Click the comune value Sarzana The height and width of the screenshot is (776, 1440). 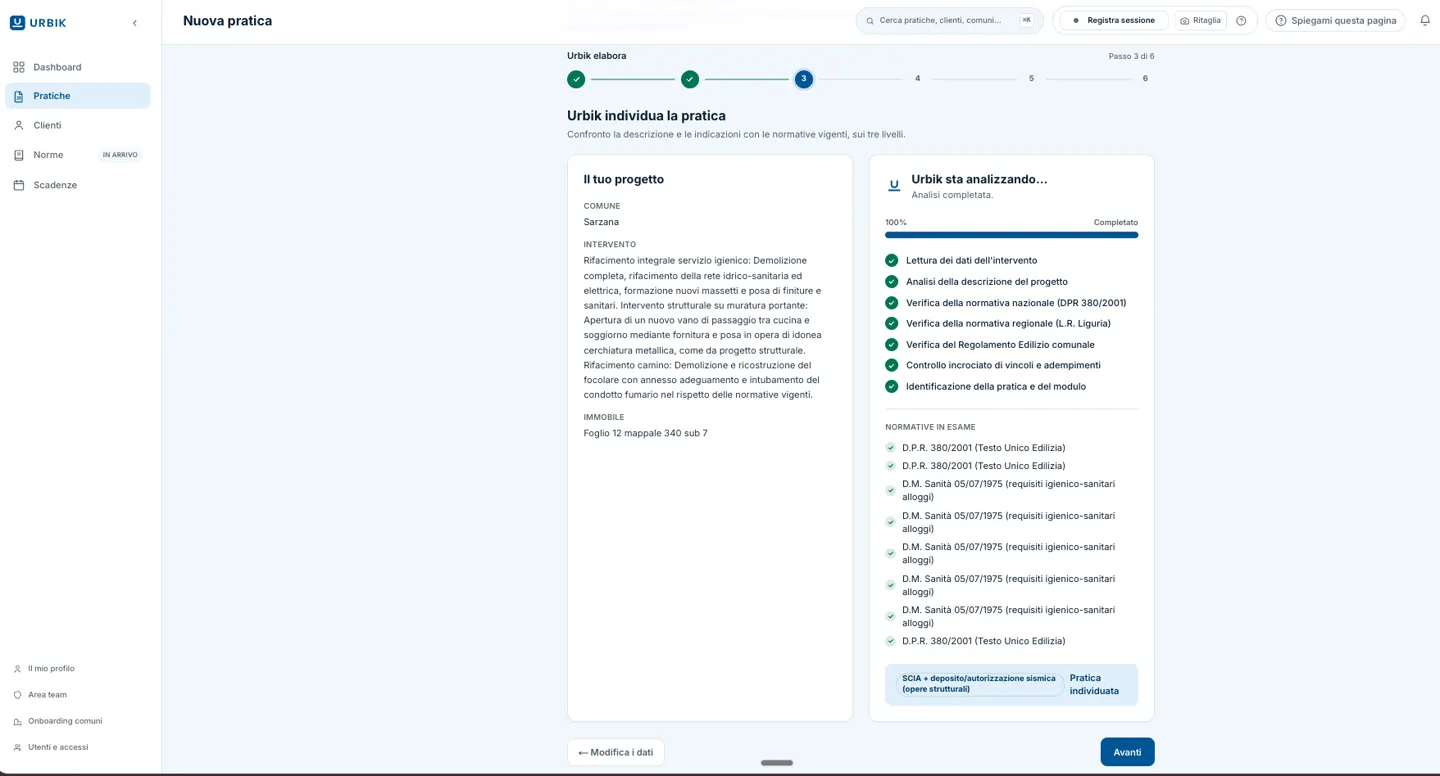click(x=601, y=222)
